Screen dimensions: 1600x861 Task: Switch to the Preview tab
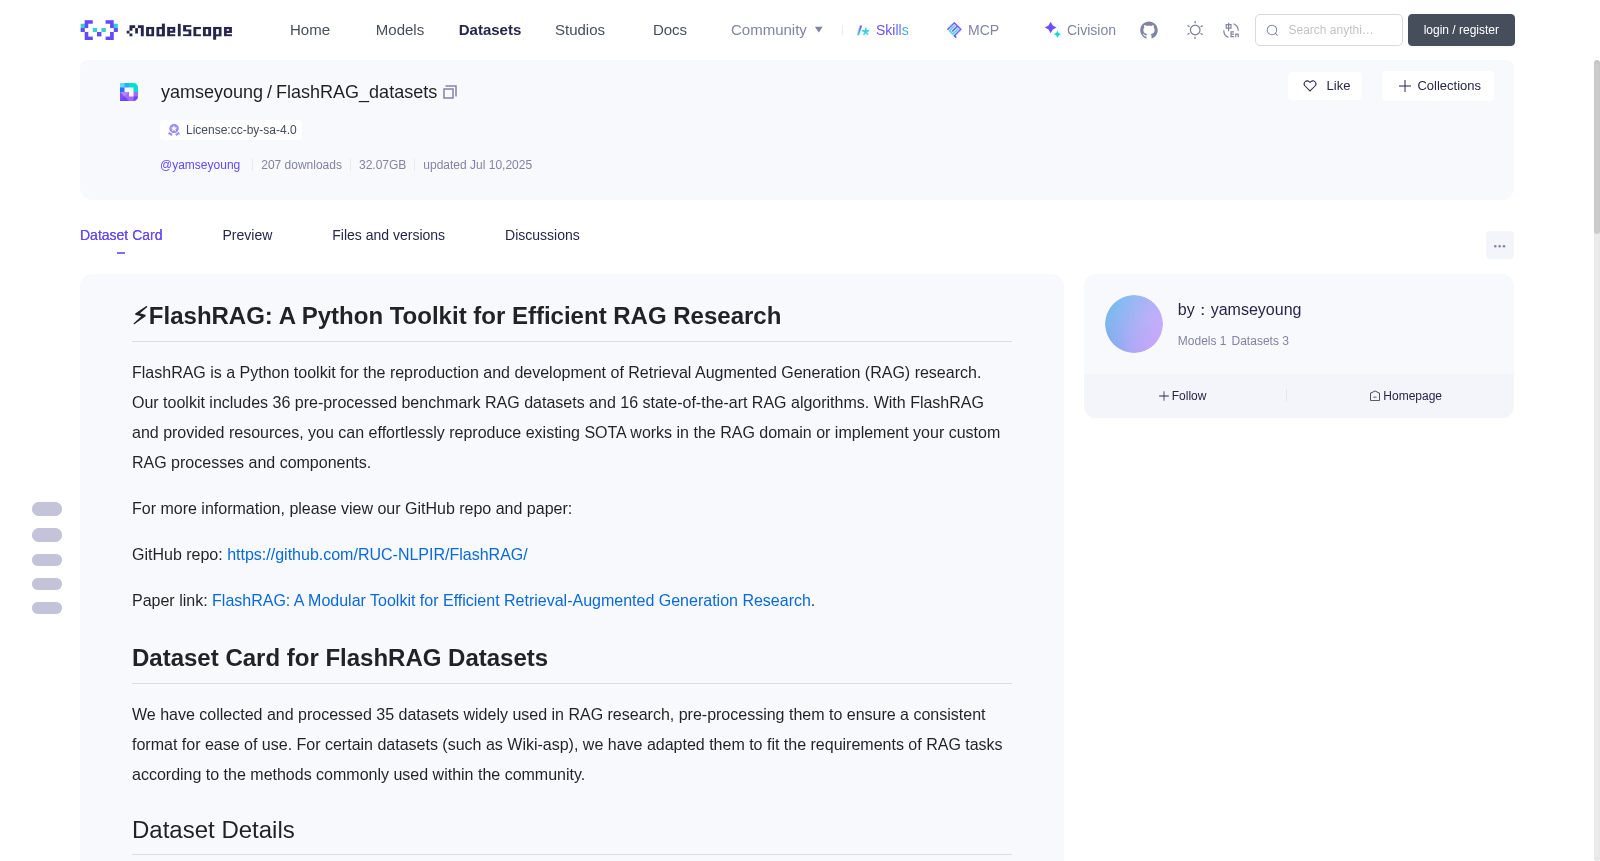coord(247,235)
